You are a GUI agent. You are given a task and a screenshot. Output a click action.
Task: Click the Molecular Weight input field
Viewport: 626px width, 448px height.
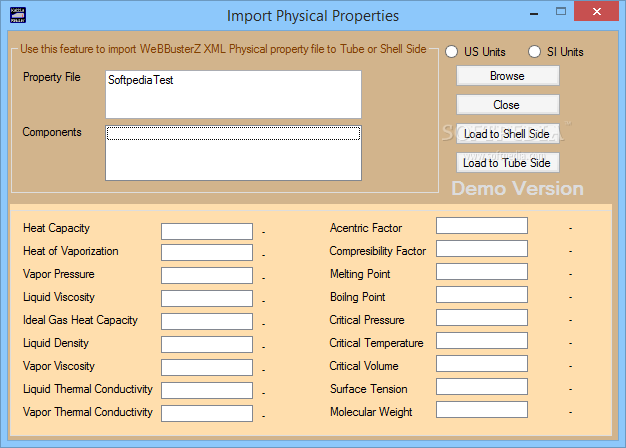(x=482, y=410)
